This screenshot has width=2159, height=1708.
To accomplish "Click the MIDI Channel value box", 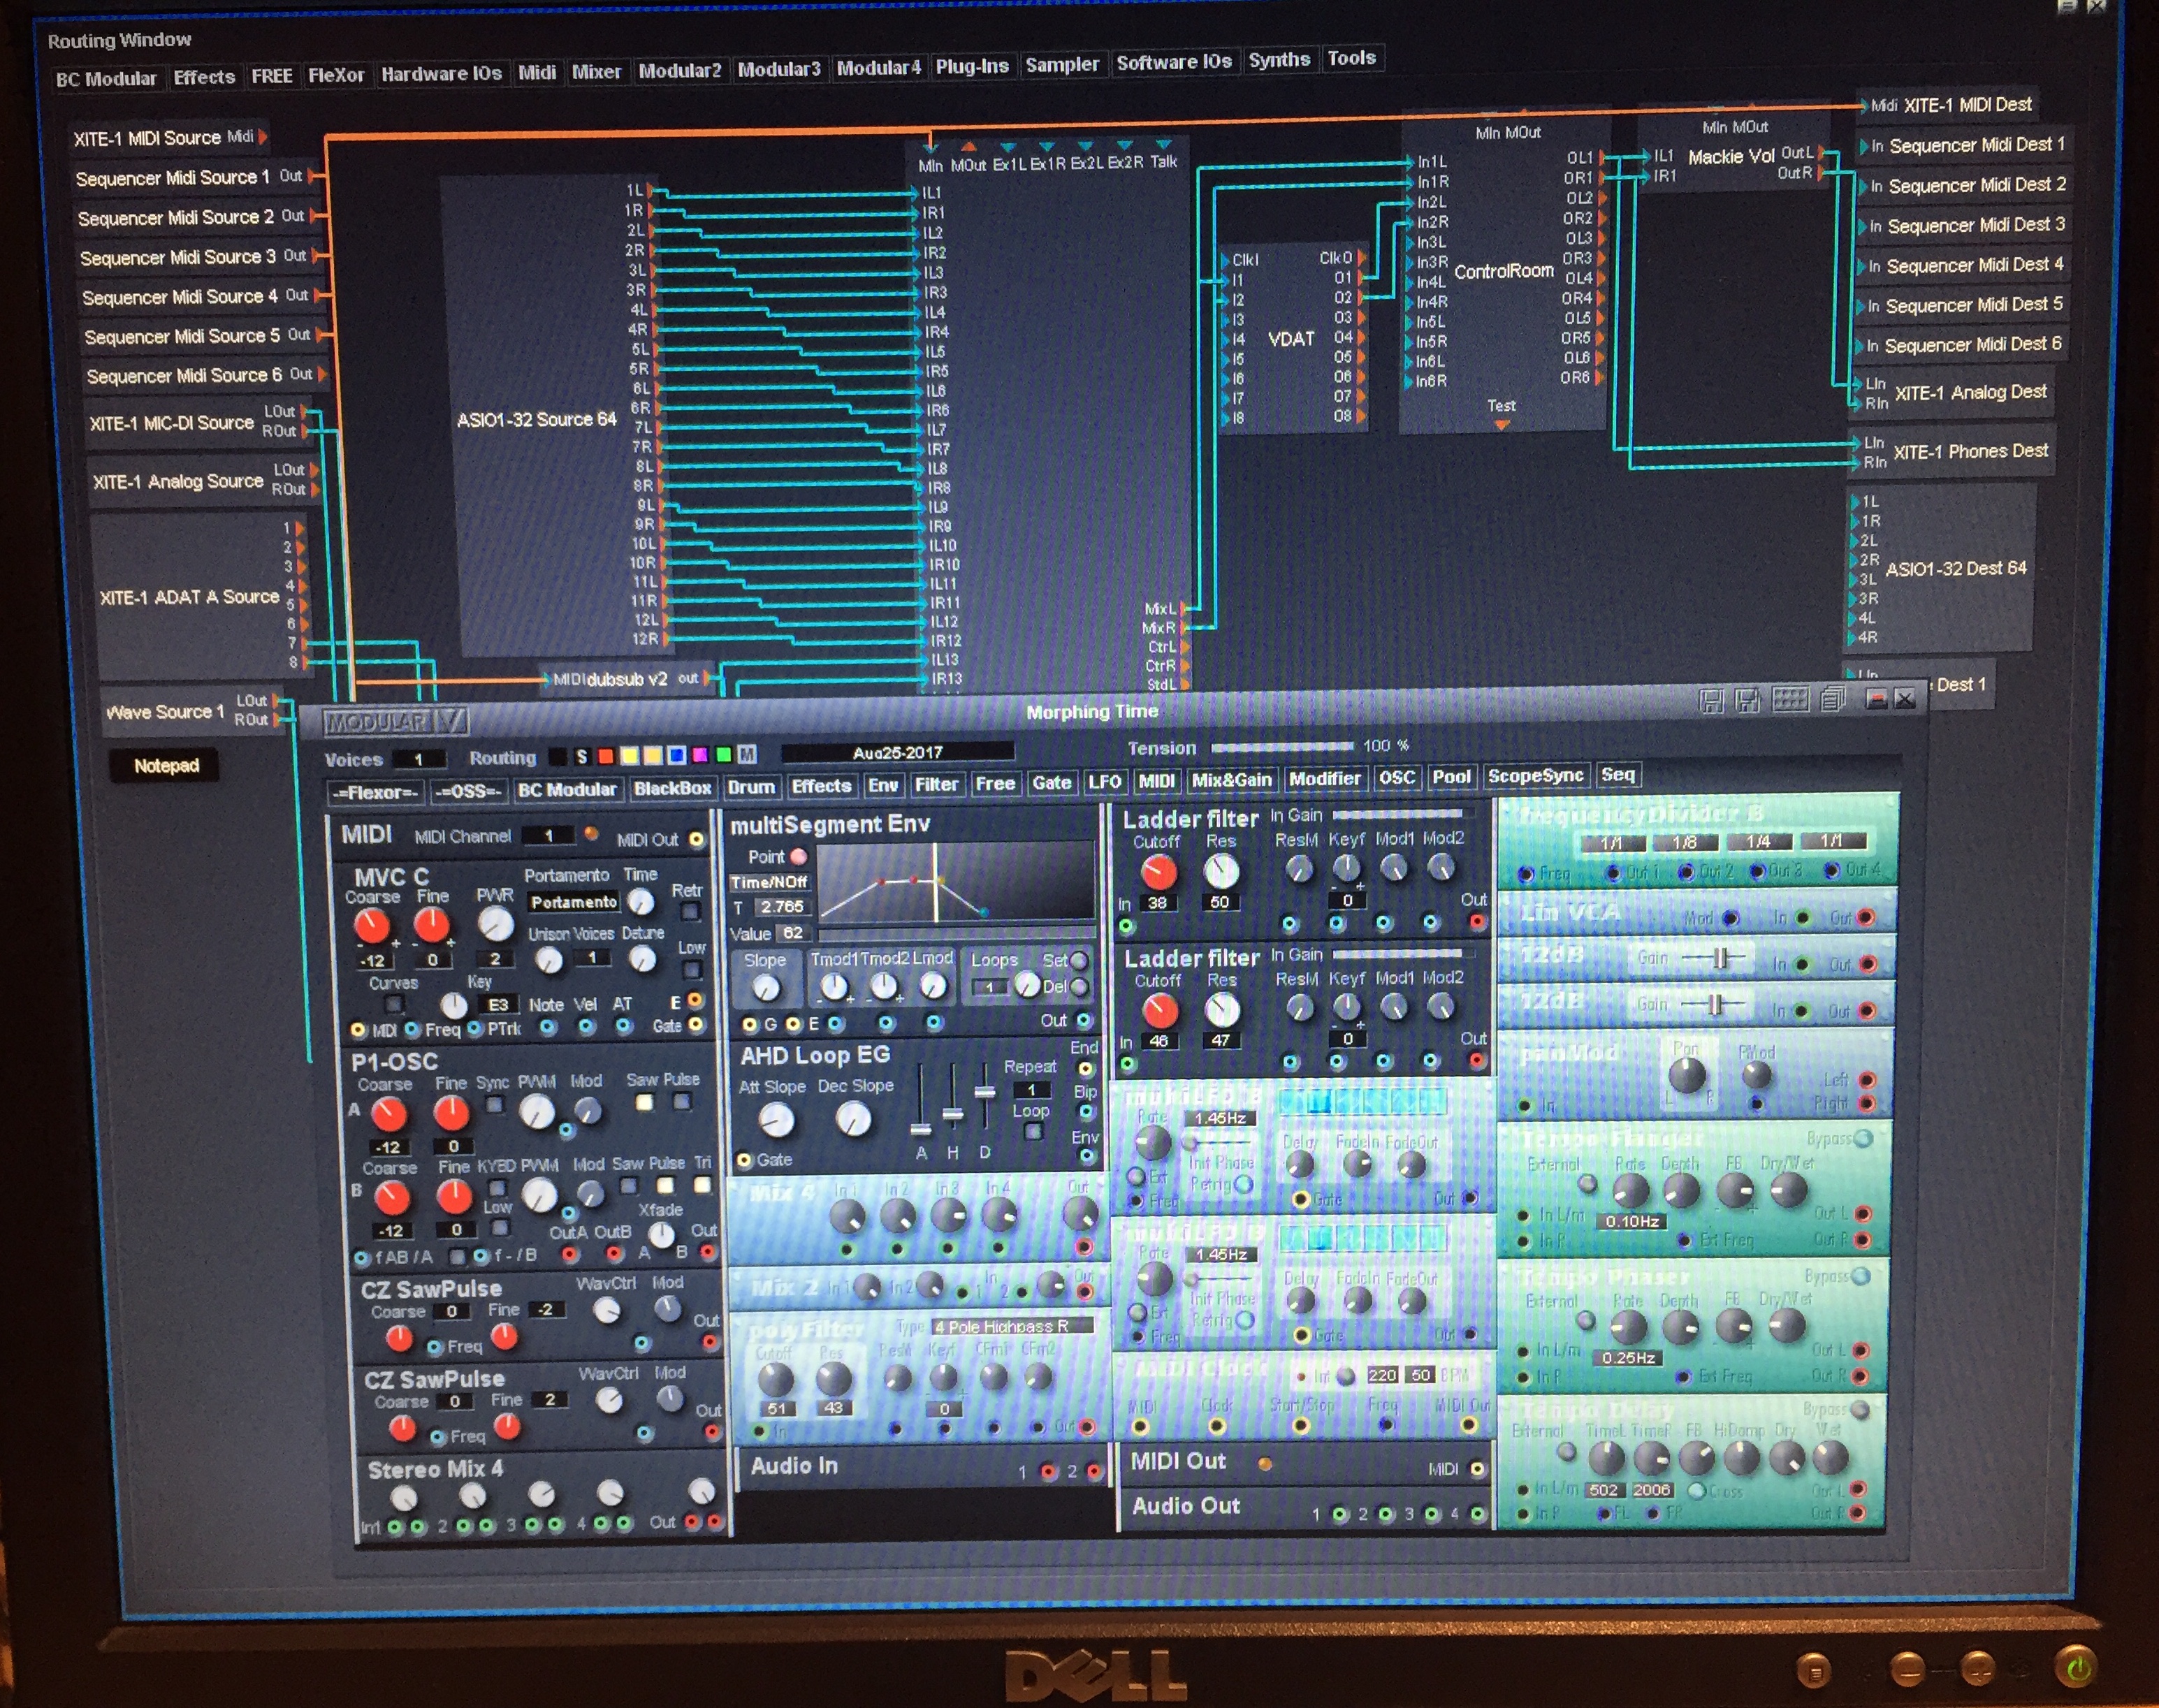I will 548,835.
